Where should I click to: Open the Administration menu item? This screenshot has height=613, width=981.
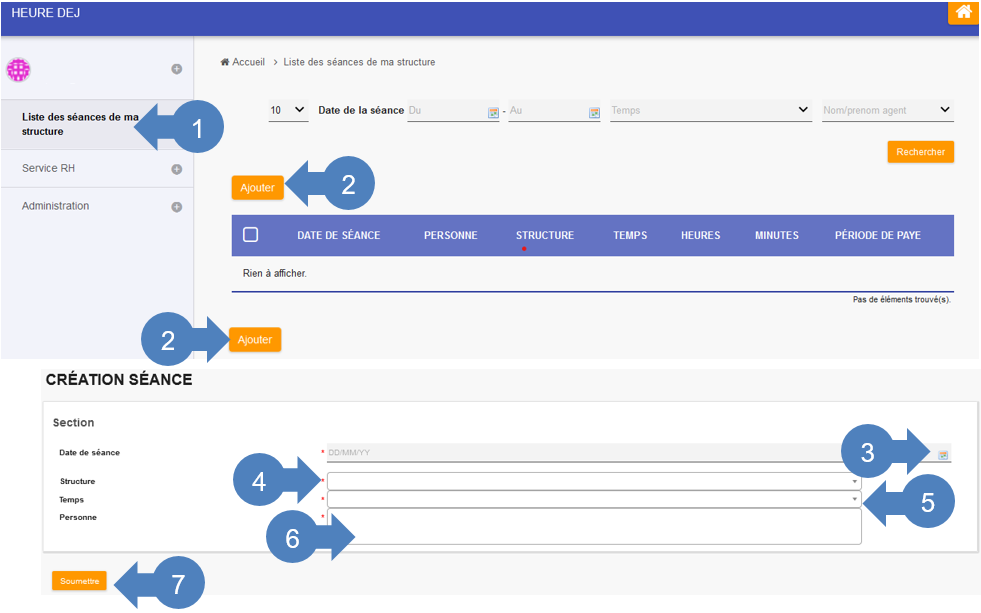click(x=55, y=206)
